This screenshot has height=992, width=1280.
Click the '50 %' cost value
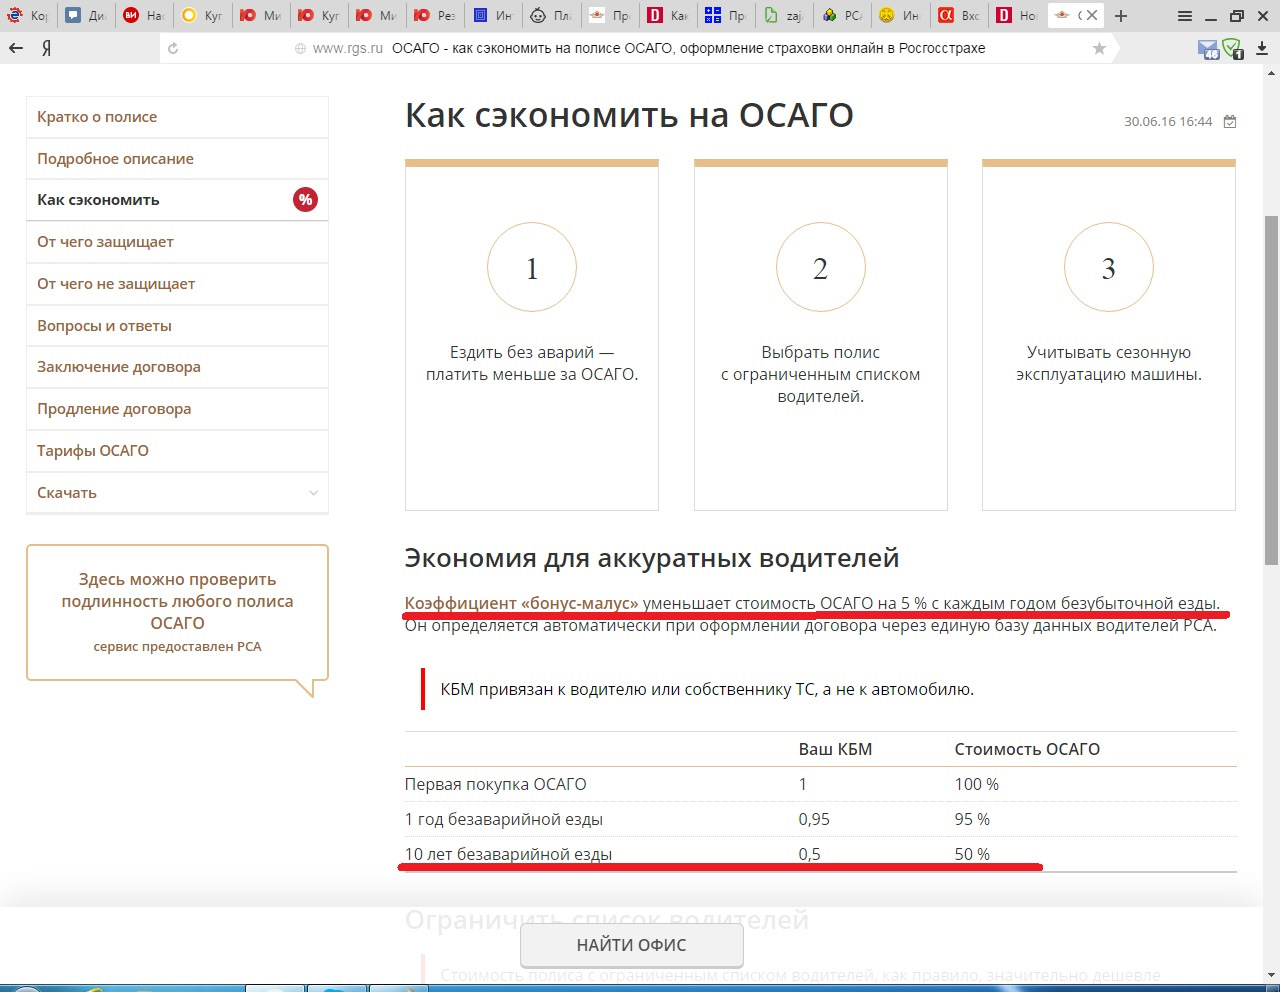(972, 854)
